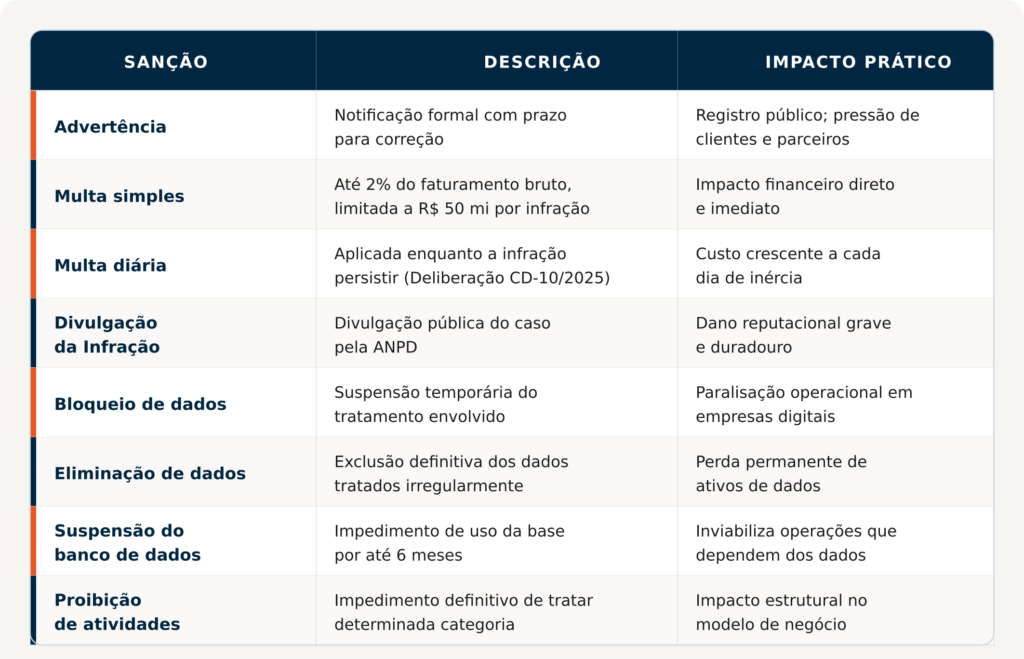Select the Proibição de atividades label
This screenshot has width=1024, height=659.
click(x=117, y=612)
